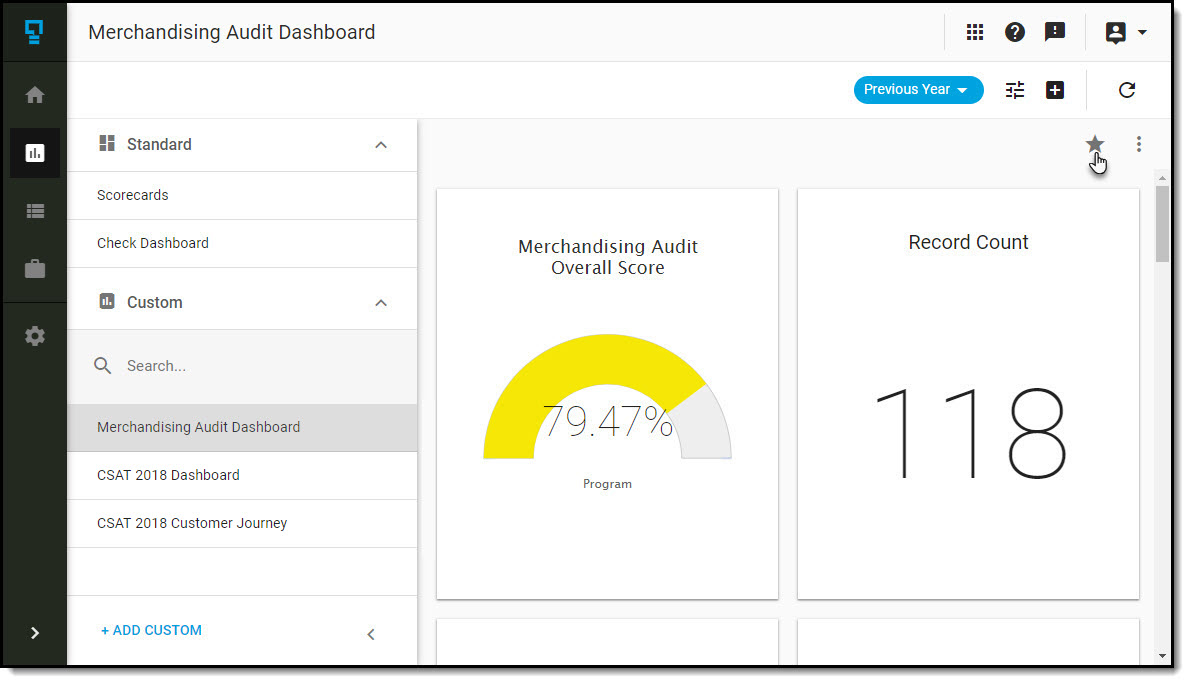Image resolution: width=1189 pixels, height=683 pixels.
Task: Toggle the star to favorite this dashboard
Action: 1094,144
